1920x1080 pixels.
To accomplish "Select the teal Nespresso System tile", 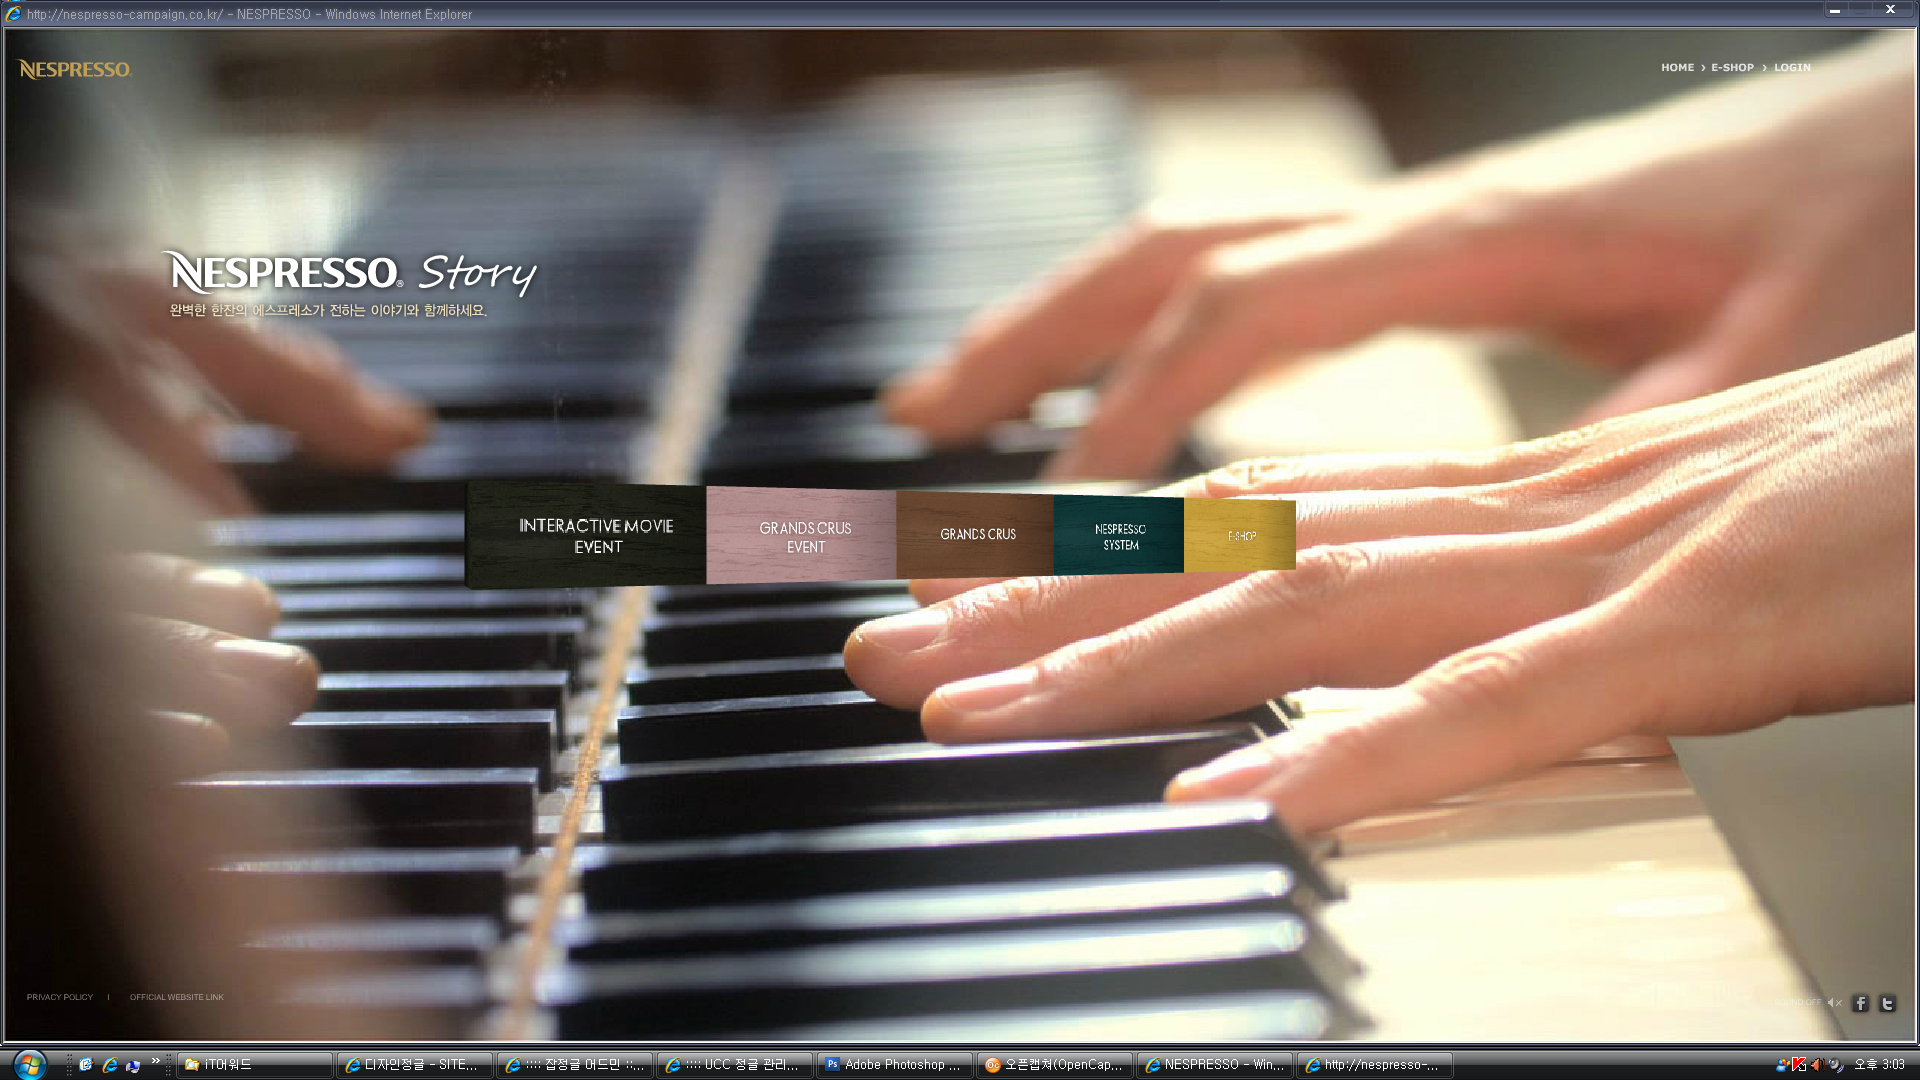I will click(1119, 536).
